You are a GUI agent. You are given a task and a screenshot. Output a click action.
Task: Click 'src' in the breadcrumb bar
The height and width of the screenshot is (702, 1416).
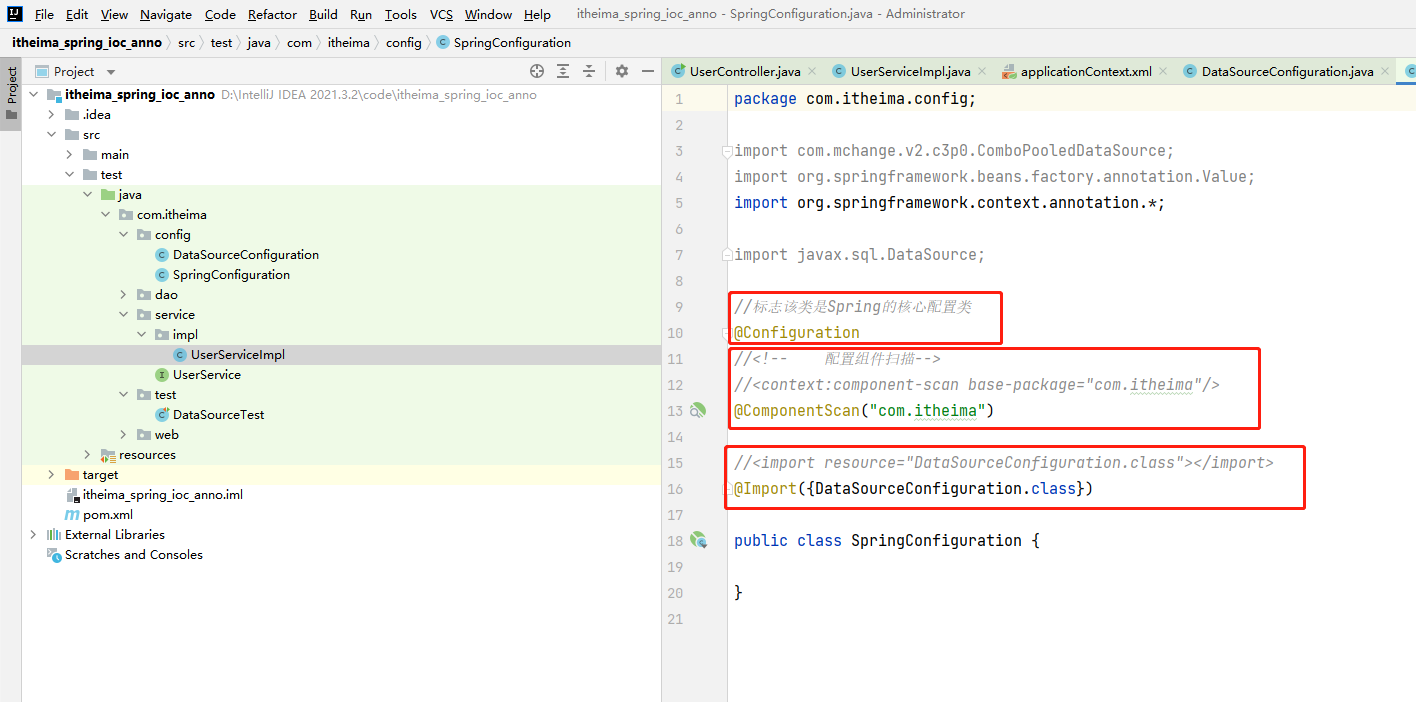(x=186, y=43)
